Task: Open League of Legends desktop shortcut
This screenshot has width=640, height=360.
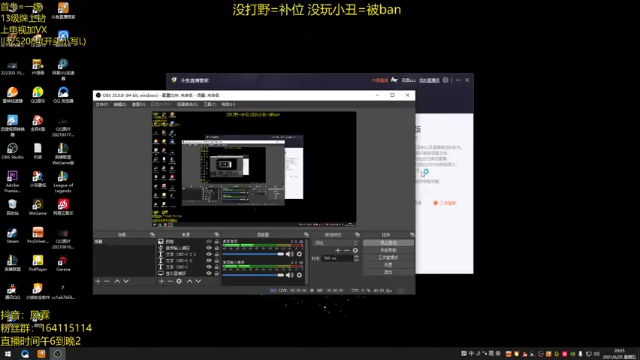Action: click(x=63, y=182)
